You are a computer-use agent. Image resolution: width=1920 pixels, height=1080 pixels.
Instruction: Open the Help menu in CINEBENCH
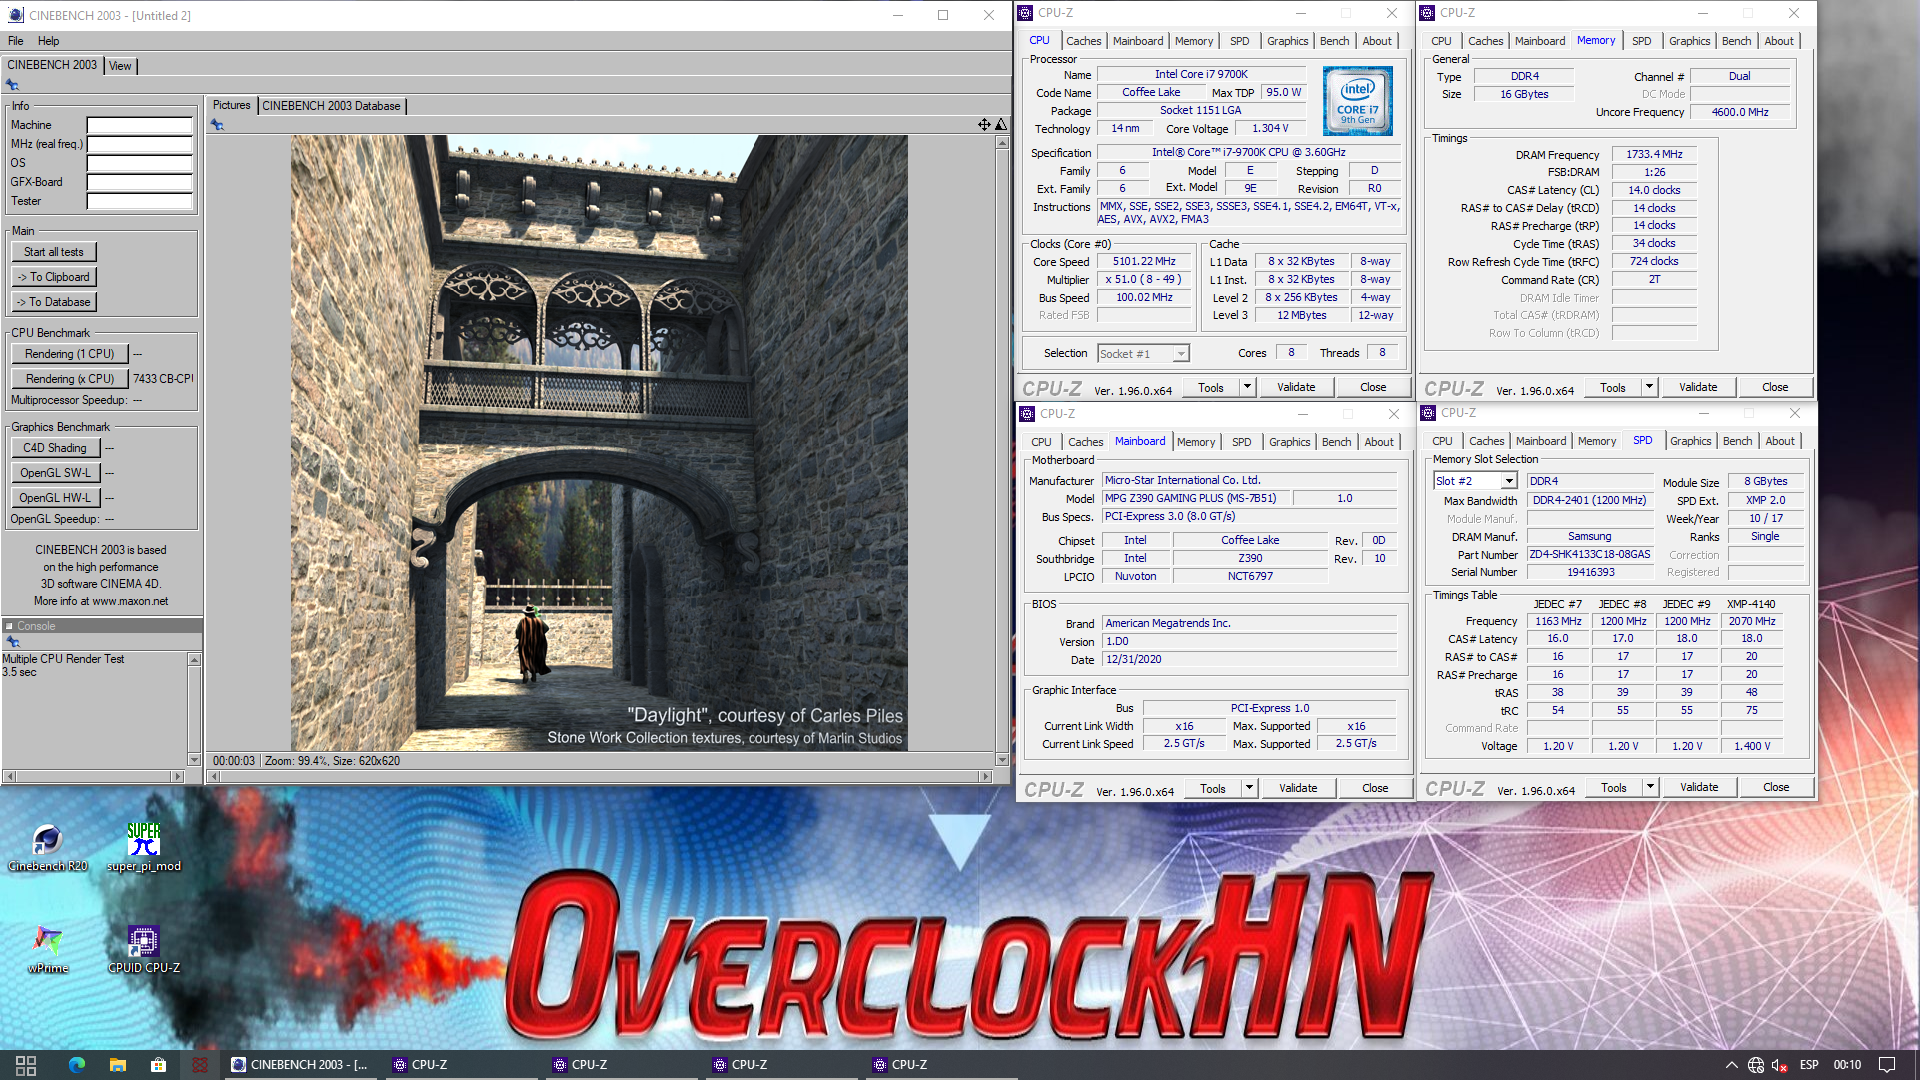(x=49, y=41)
